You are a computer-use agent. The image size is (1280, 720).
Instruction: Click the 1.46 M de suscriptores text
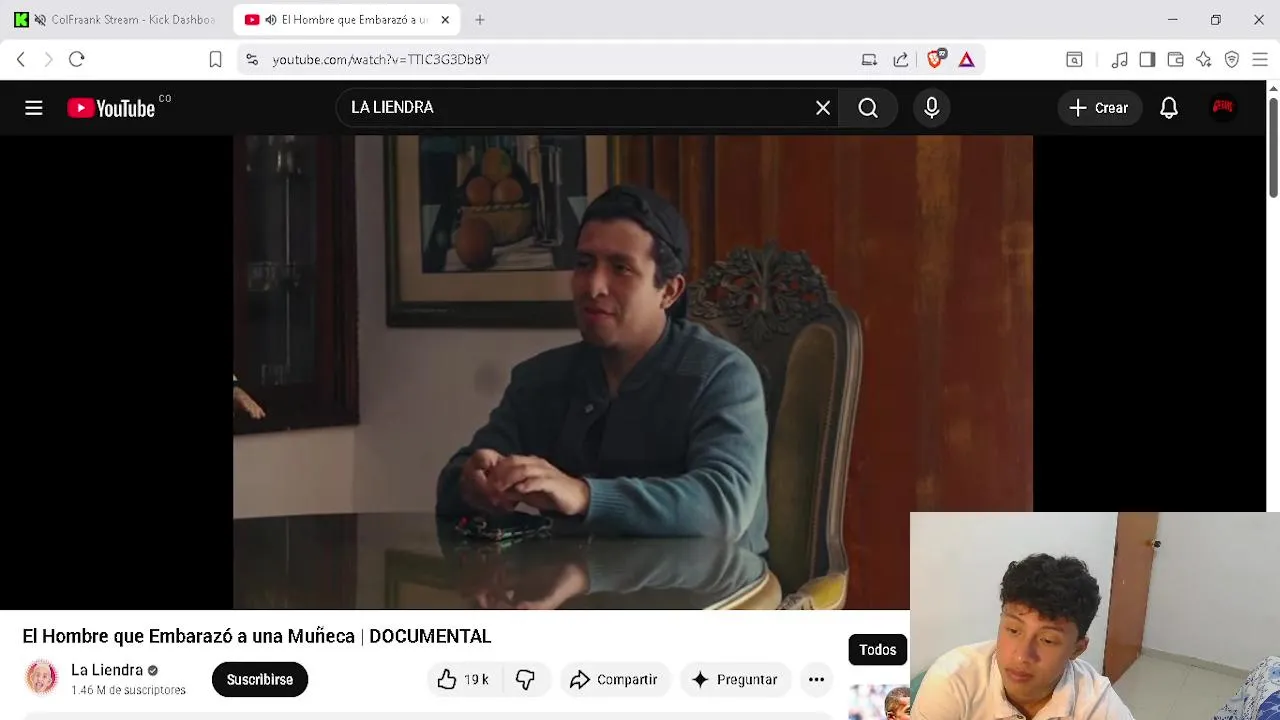click(128, 690)
